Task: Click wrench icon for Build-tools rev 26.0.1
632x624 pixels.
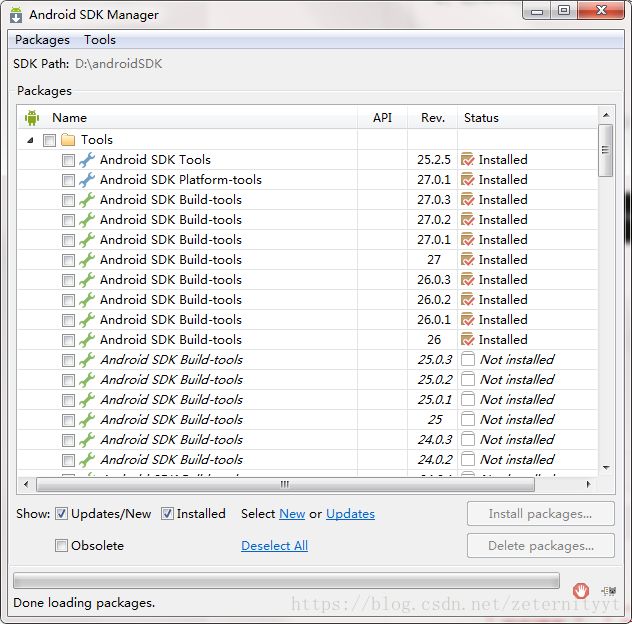Action: pos(87,320)
